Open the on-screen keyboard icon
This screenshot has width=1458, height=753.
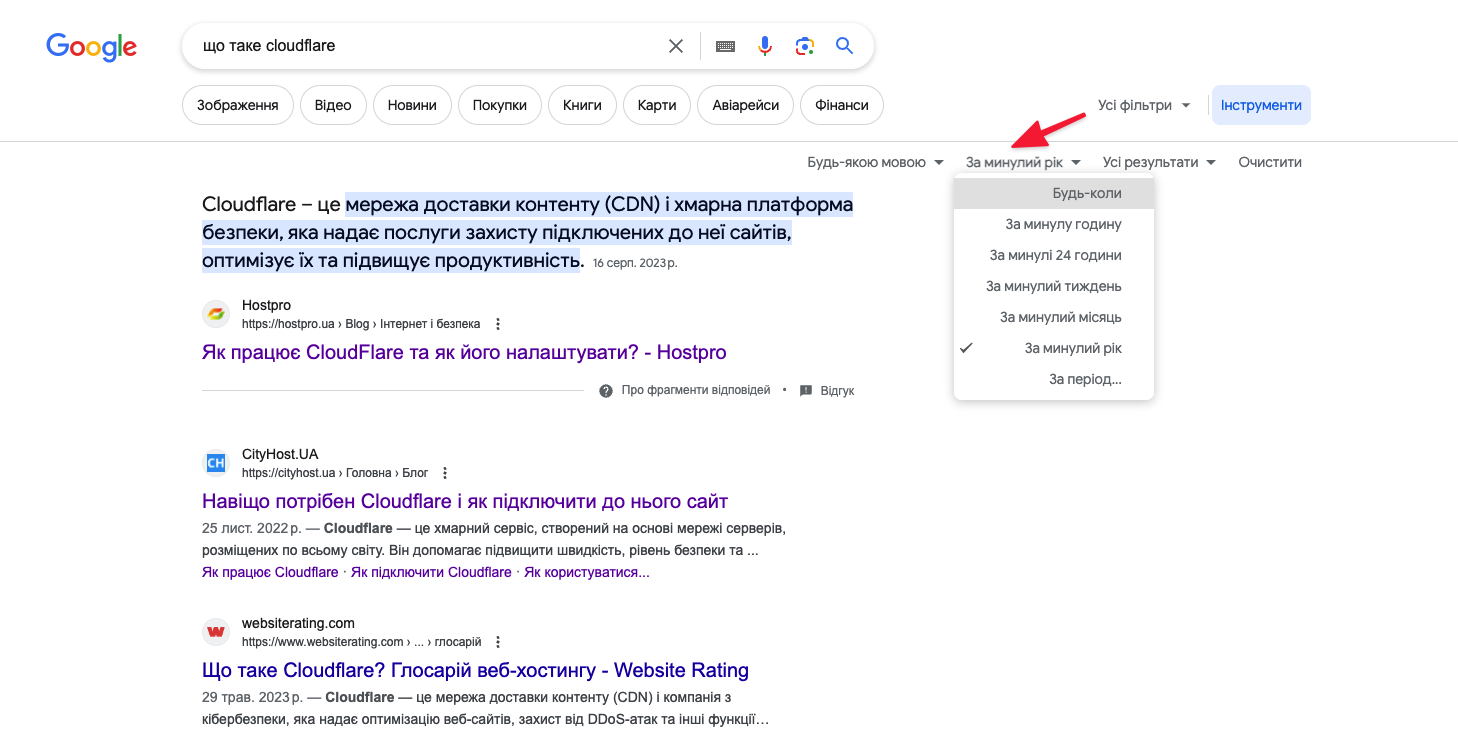point(726,46)
